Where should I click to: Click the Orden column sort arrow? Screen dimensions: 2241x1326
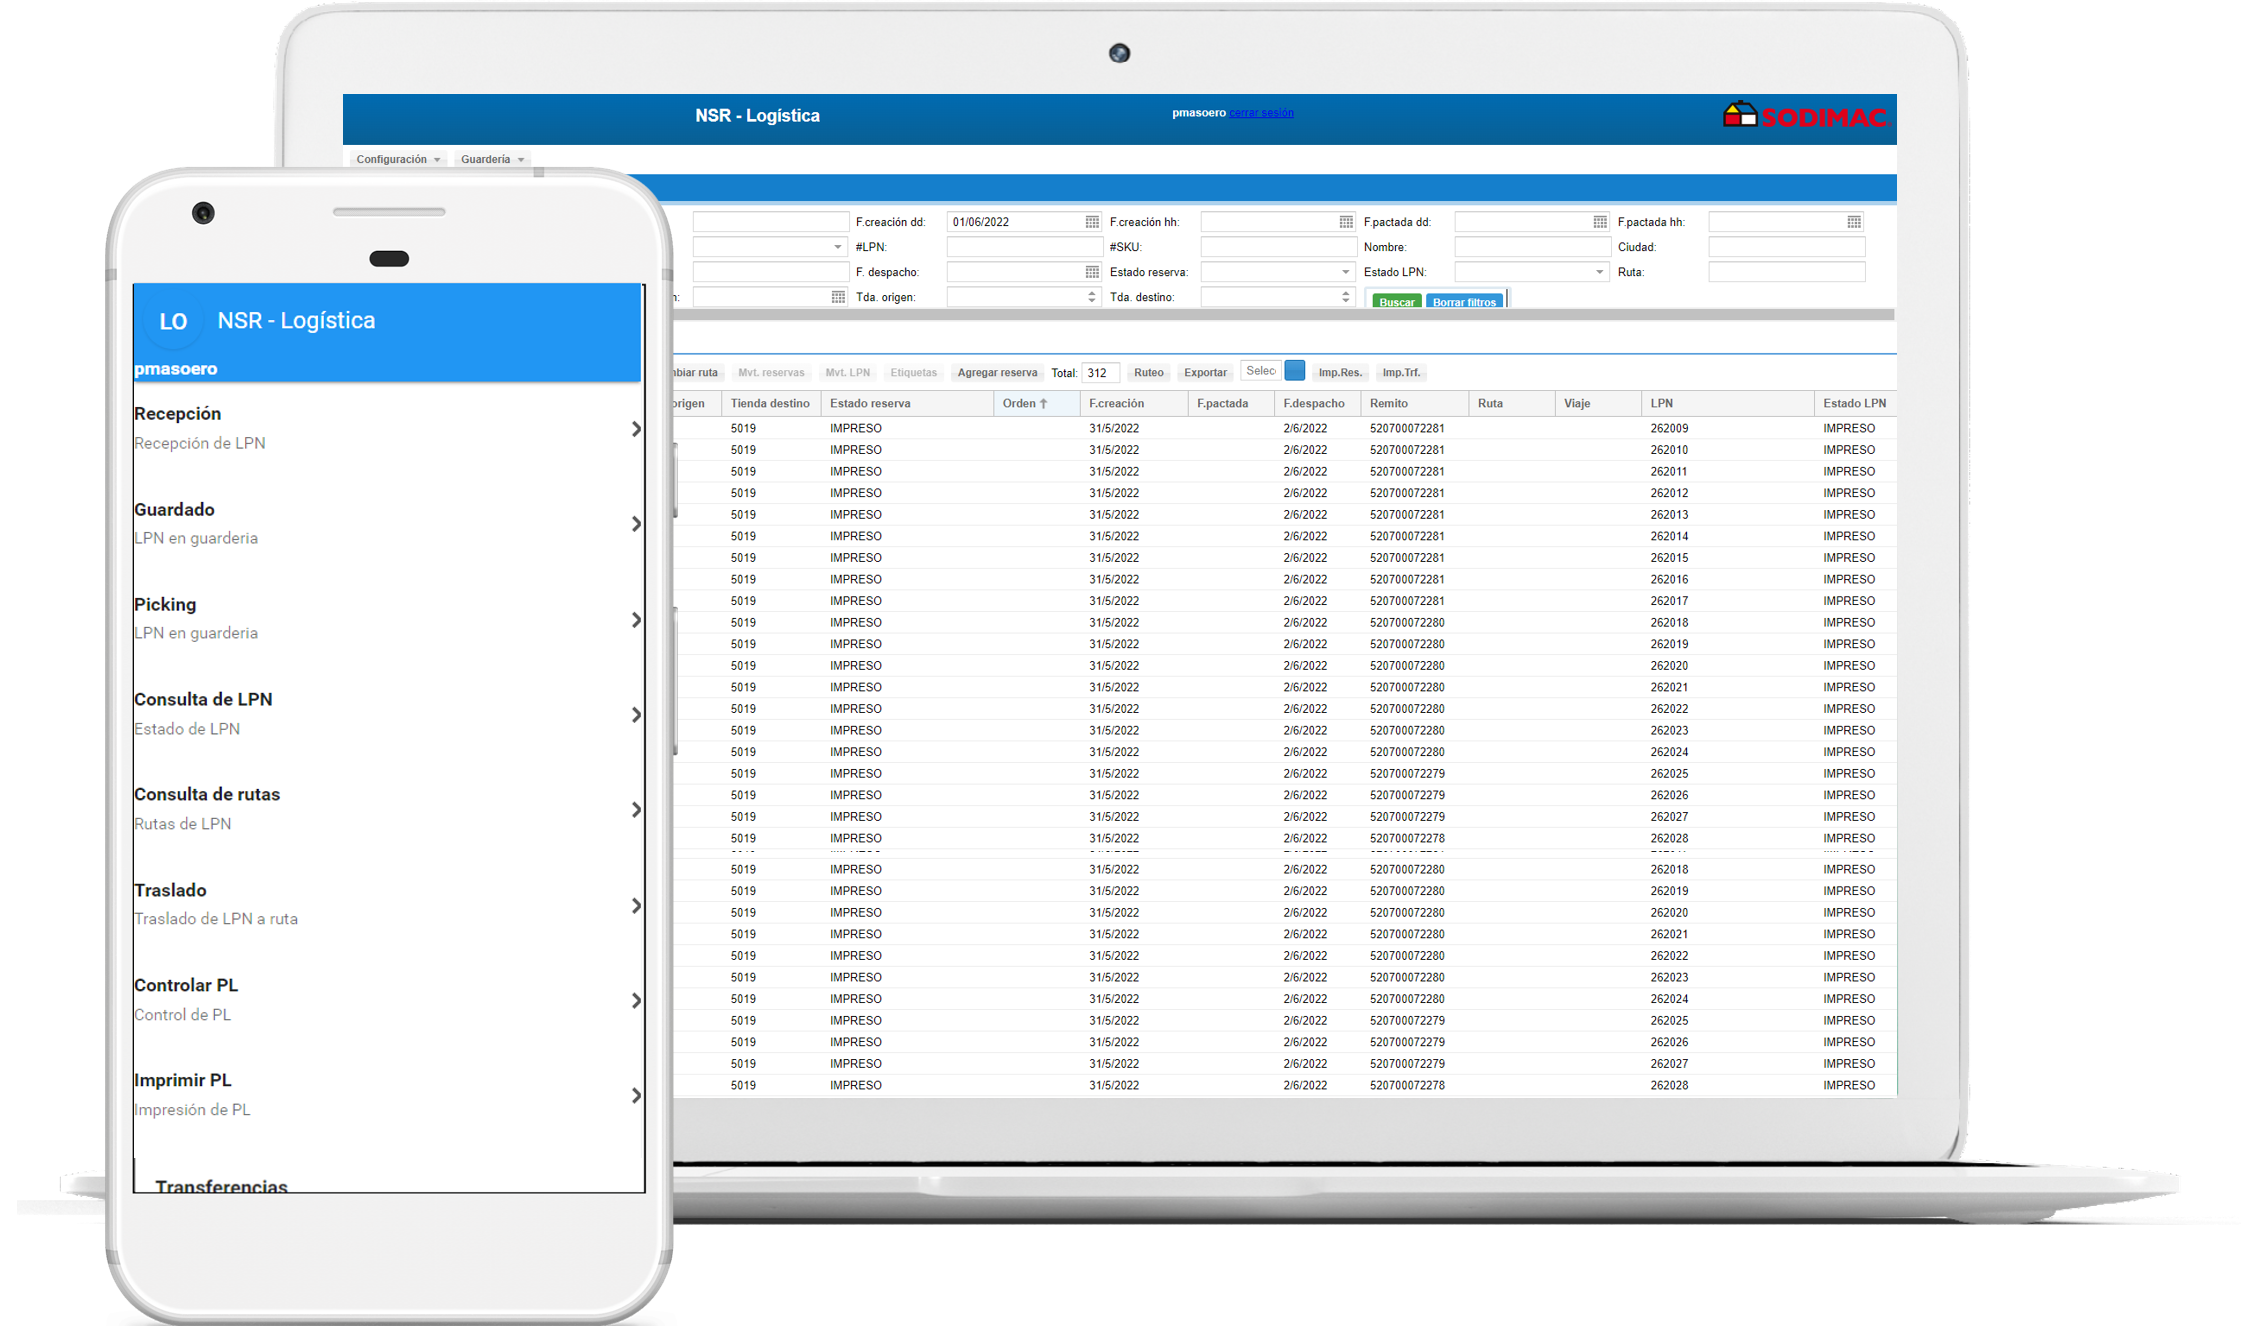[1043, 404]
